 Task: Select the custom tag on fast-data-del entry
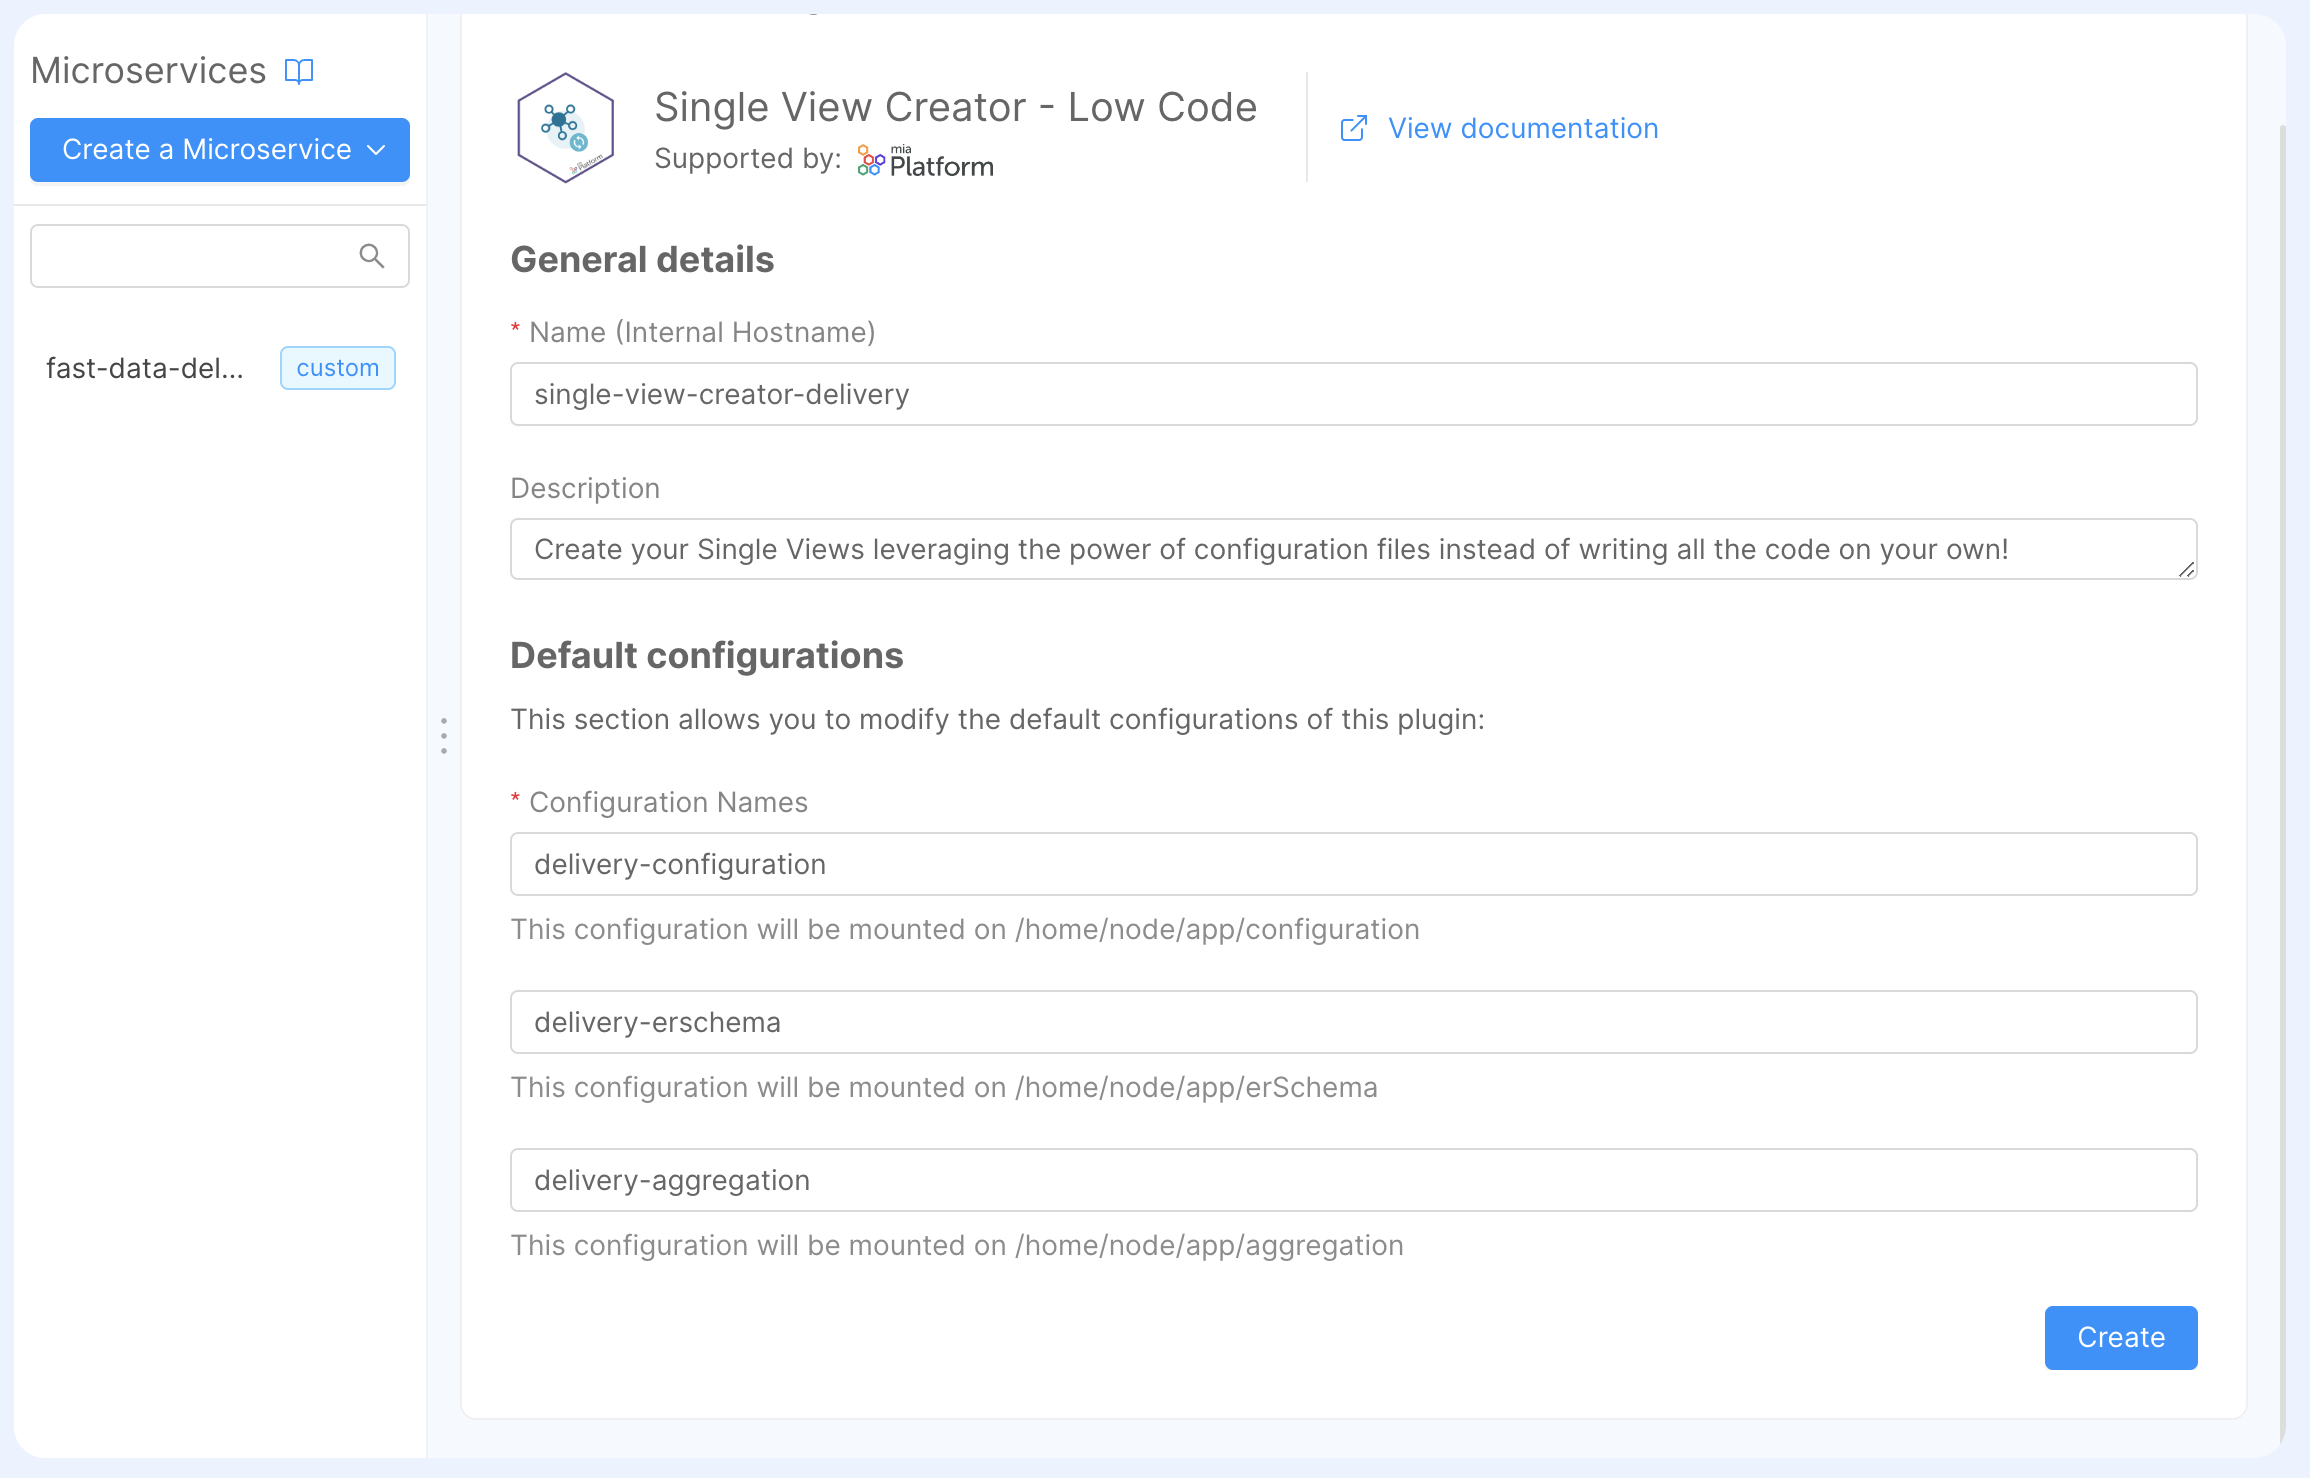point(337,368)
